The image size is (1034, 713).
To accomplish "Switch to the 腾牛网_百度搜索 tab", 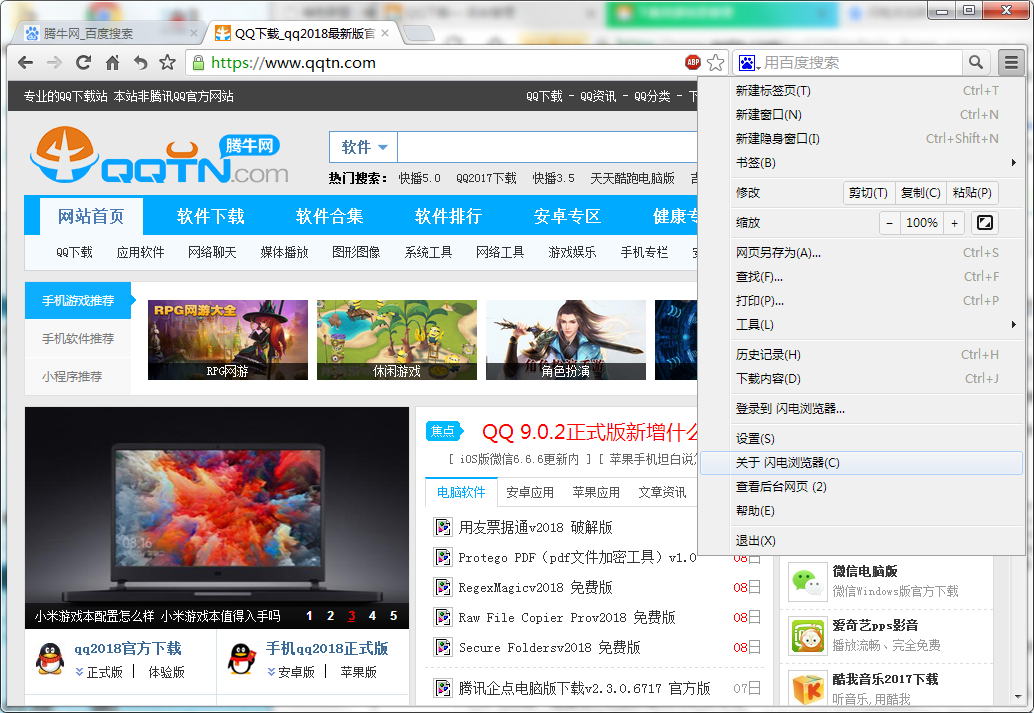I will [x=111, y=33].
